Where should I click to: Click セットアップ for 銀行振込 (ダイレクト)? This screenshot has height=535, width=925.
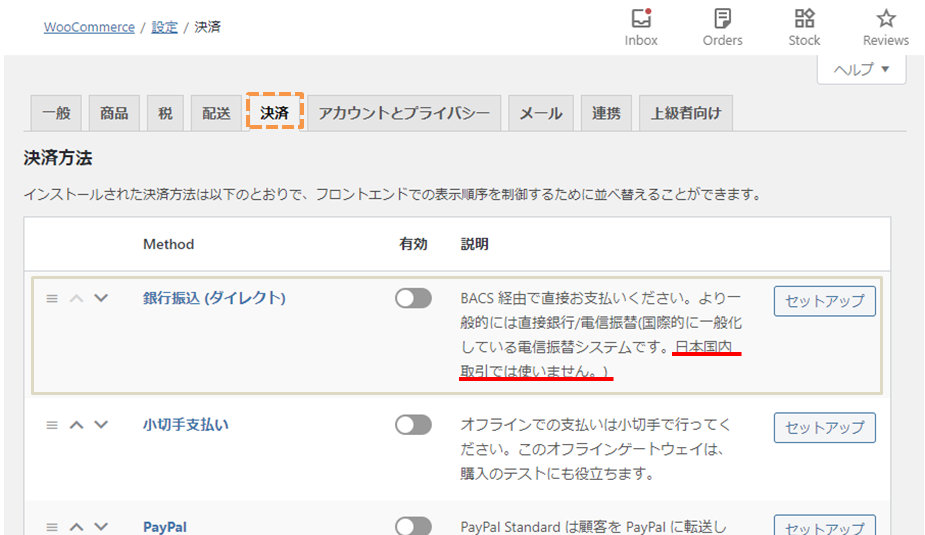tap(824, 301)
